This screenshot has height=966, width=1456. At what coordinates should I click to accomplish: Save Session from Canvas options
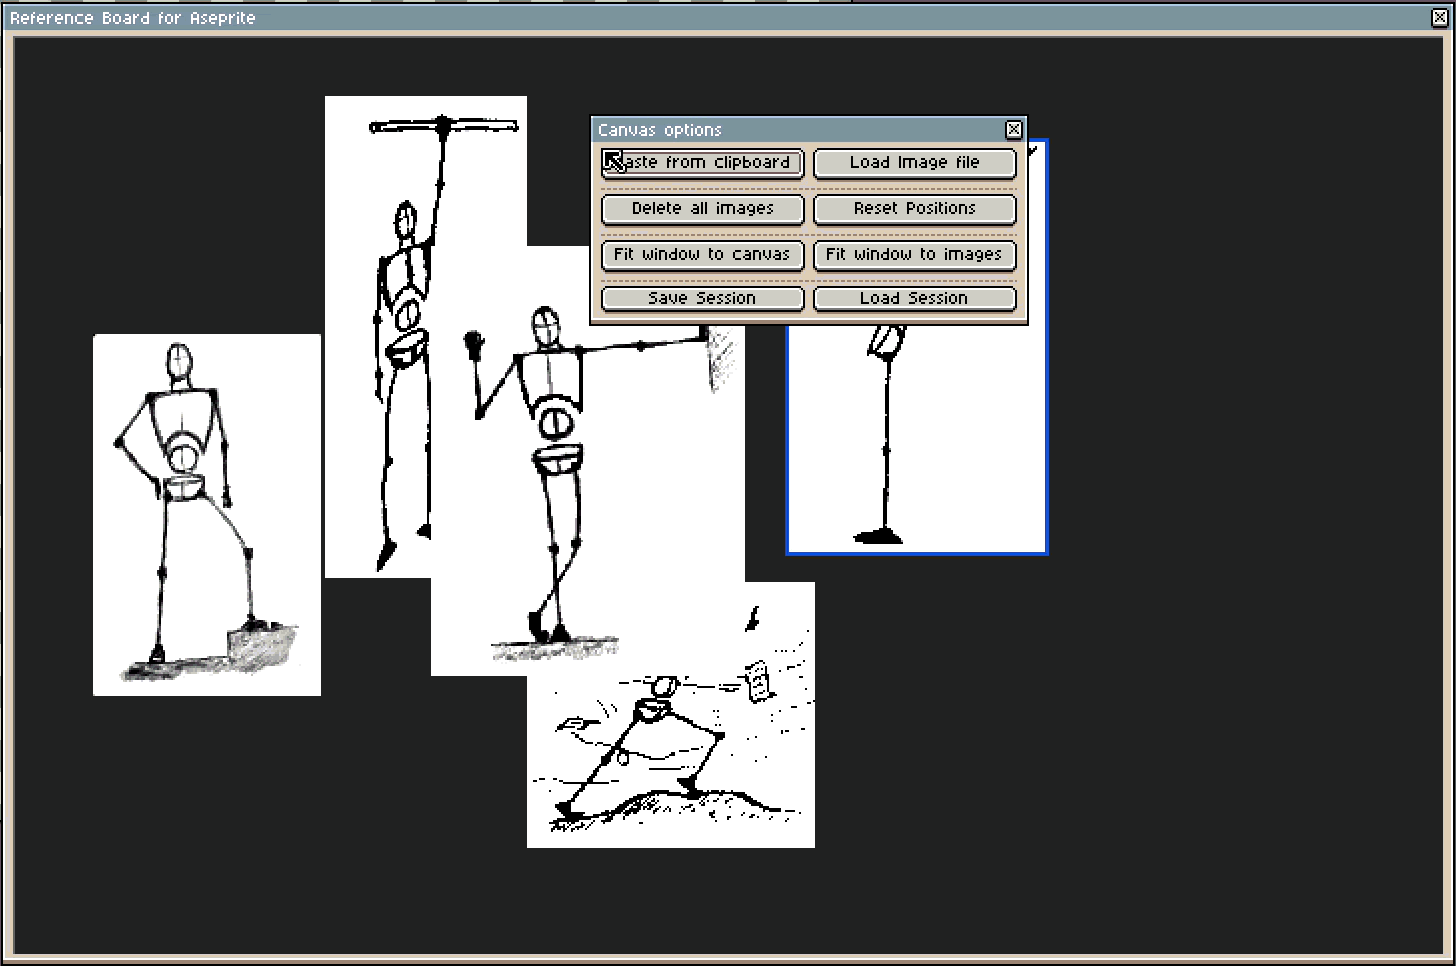pos(702,299)
